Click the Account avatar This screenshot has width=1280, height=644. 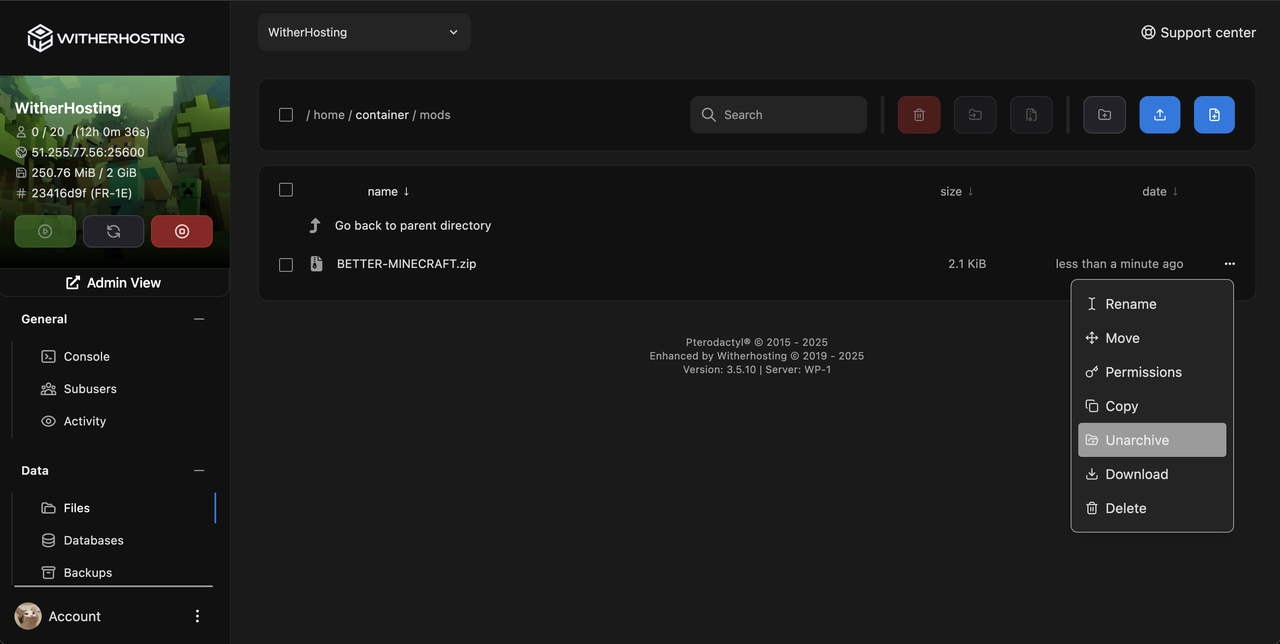(x=28, y=616)
